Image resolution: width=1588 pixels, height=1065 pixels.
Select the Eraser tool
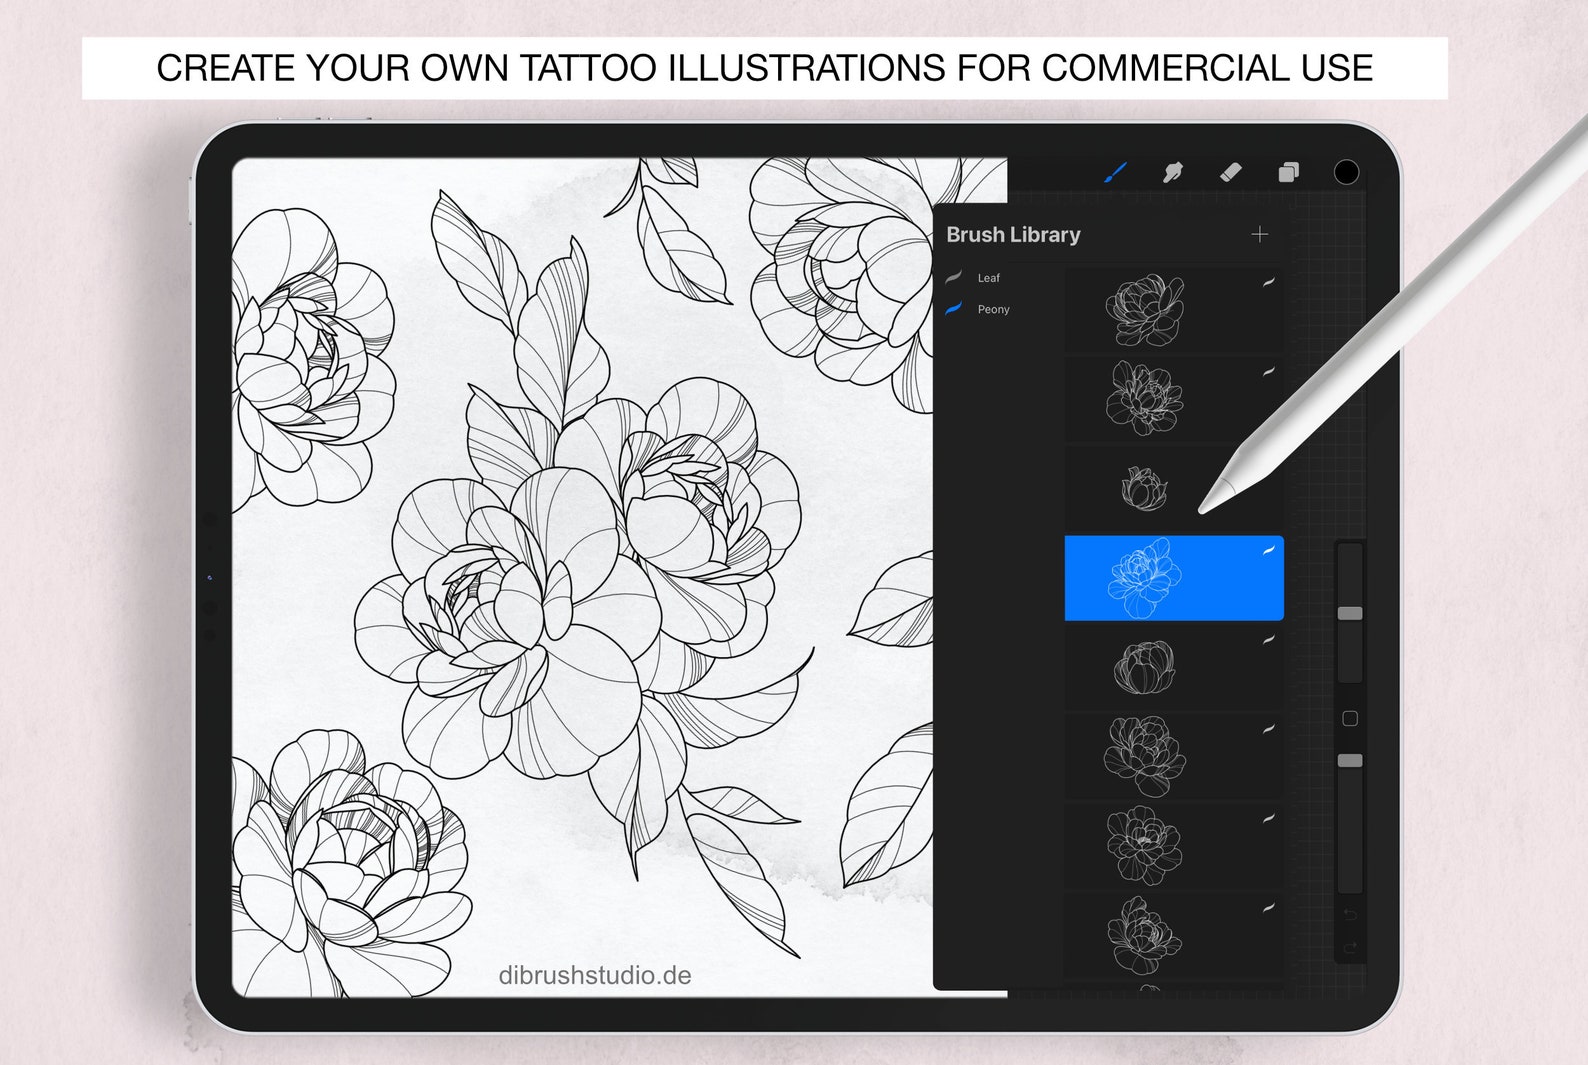point(1231,172)
